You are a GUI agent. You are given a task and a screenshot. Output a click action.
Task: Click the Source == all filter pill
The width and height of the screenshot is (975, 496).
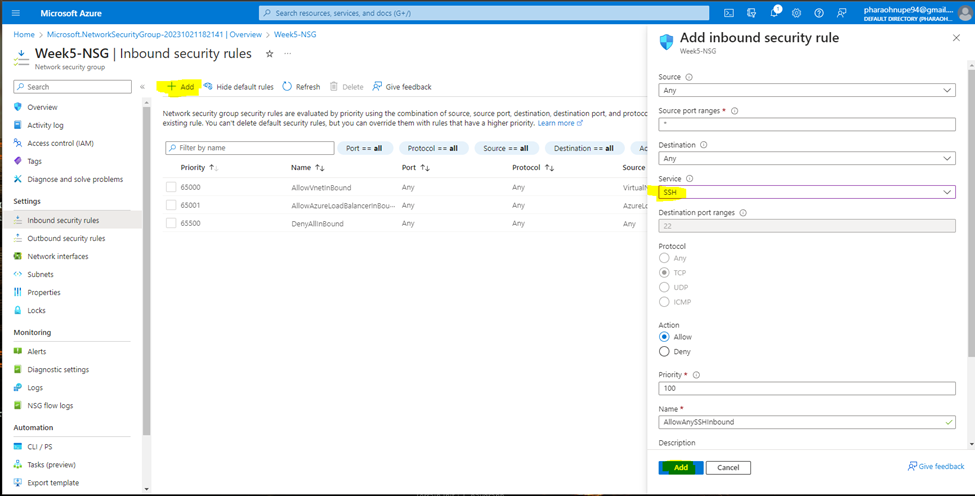pos(506,149)
